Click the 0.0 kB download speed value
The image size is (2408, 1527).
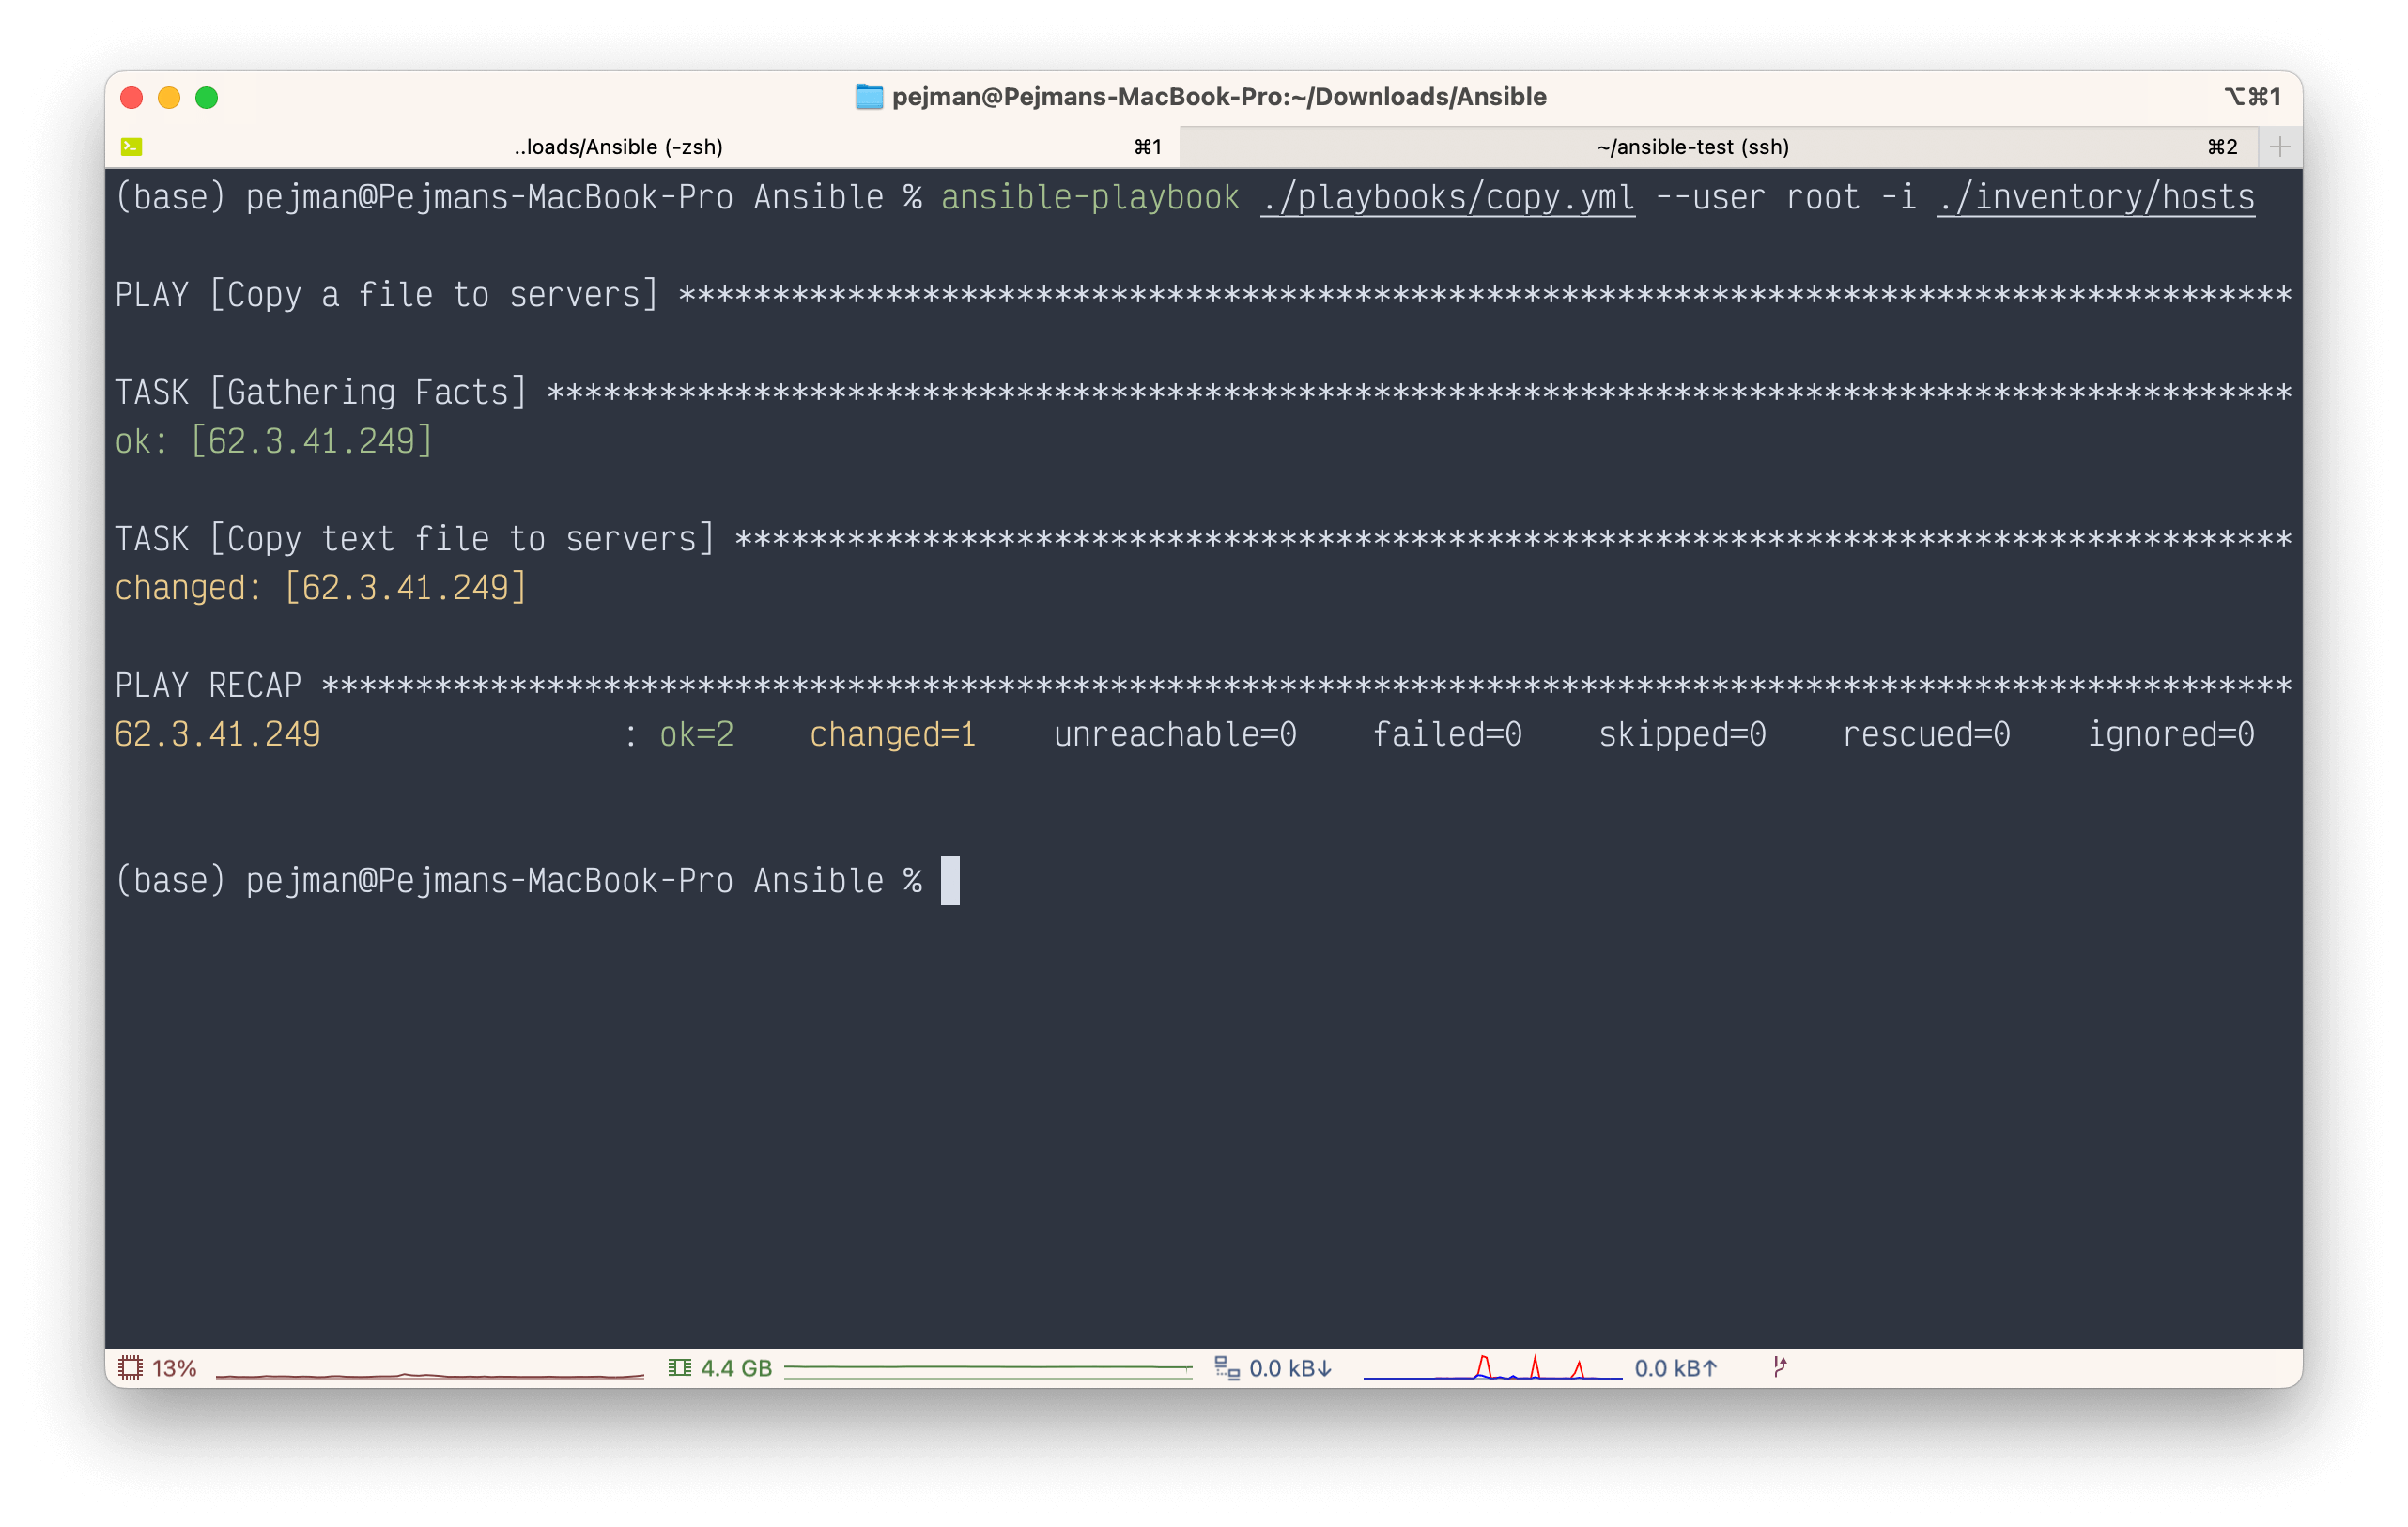click(1290, 1368)
